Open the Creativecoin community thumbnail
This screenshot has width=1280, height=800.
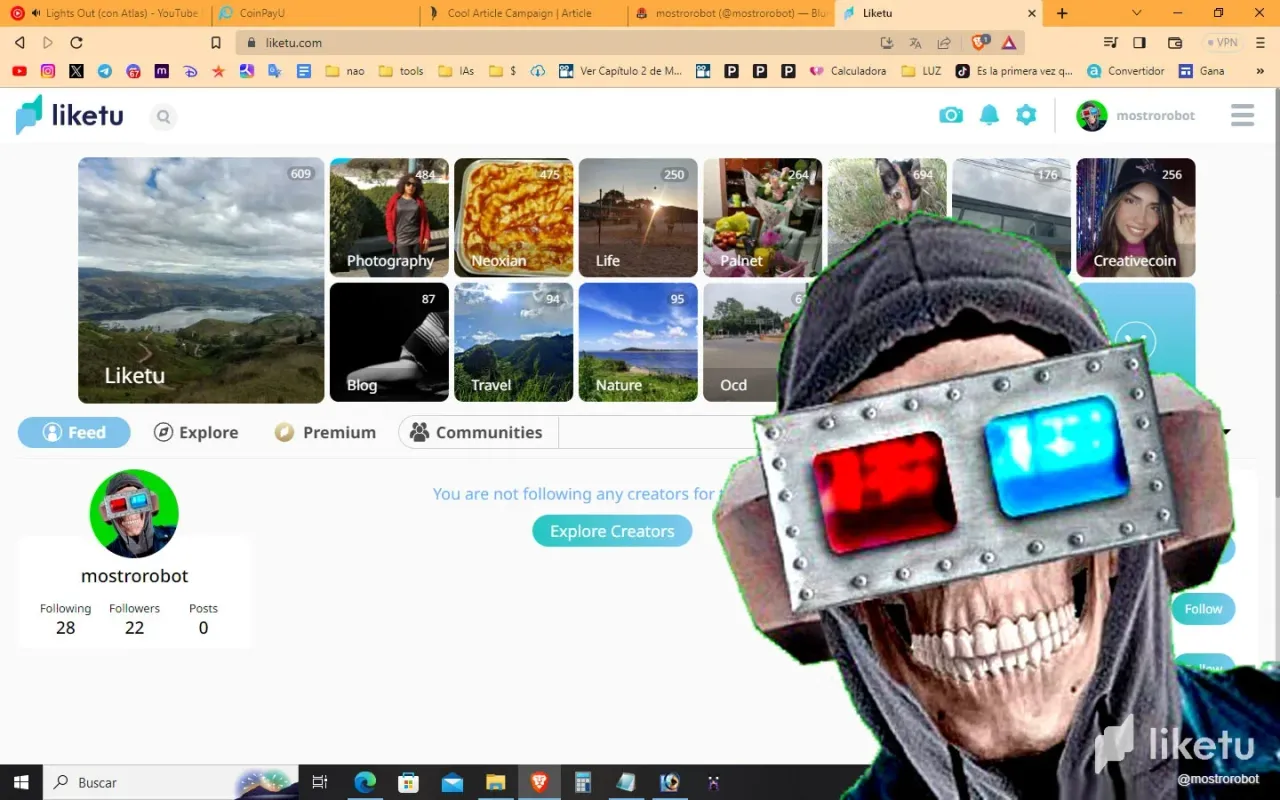[1136, 217]
